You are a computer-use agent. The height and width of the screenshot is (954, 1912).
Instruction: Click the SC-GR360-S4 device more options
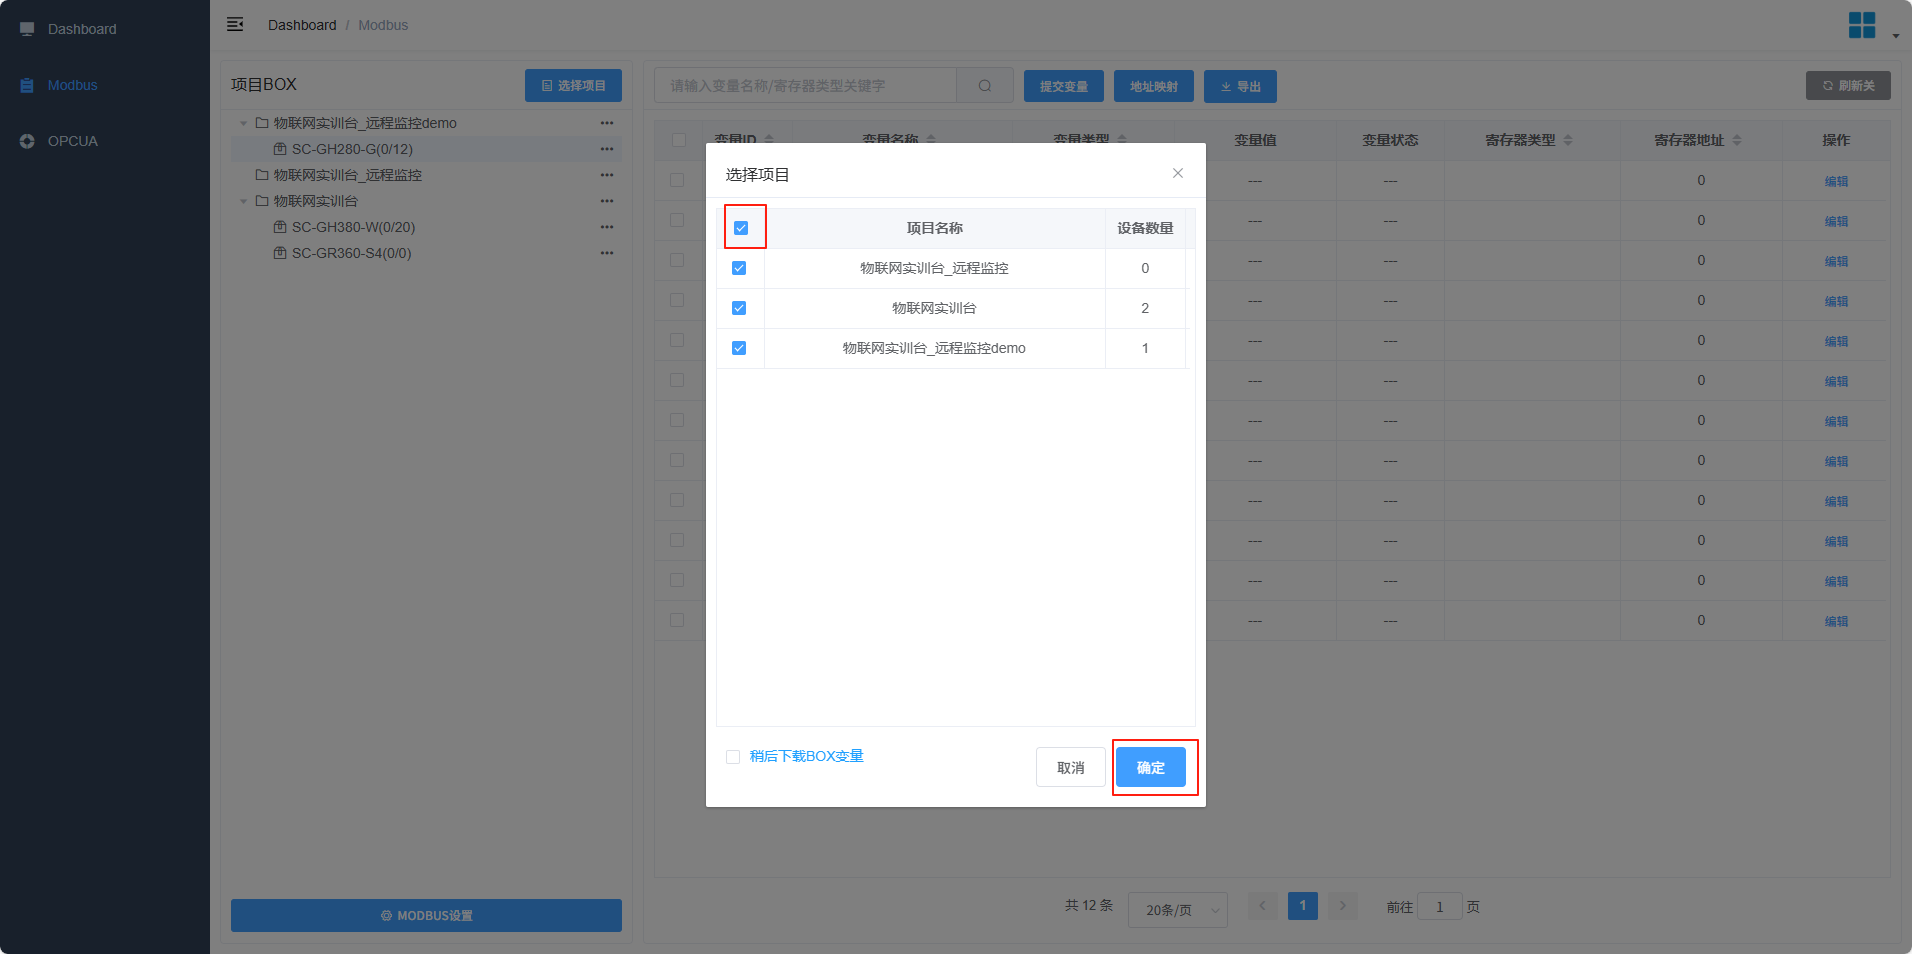[606, 253]
